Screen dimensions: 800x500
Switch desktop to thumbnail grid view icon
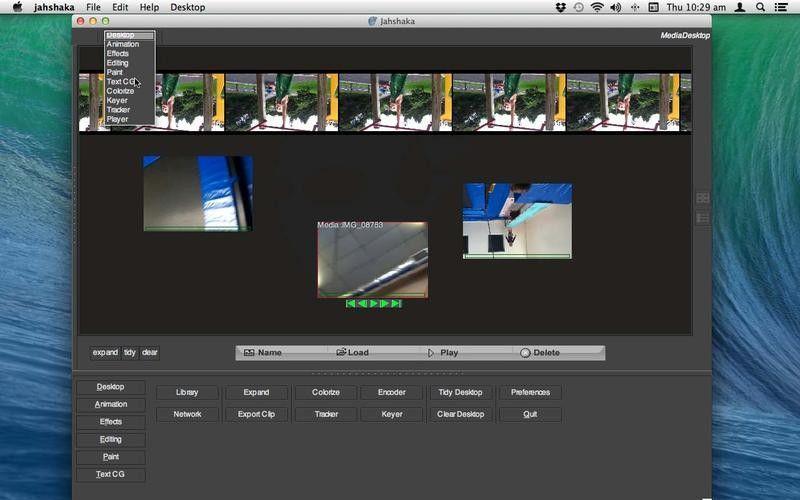tap(703, 198)
